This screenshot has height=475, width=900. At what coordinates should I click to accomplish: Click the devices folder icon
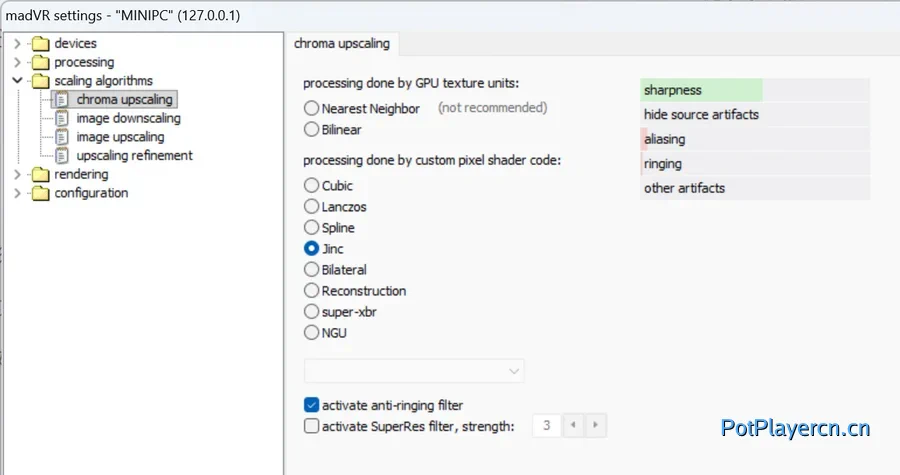click(40, 44)
